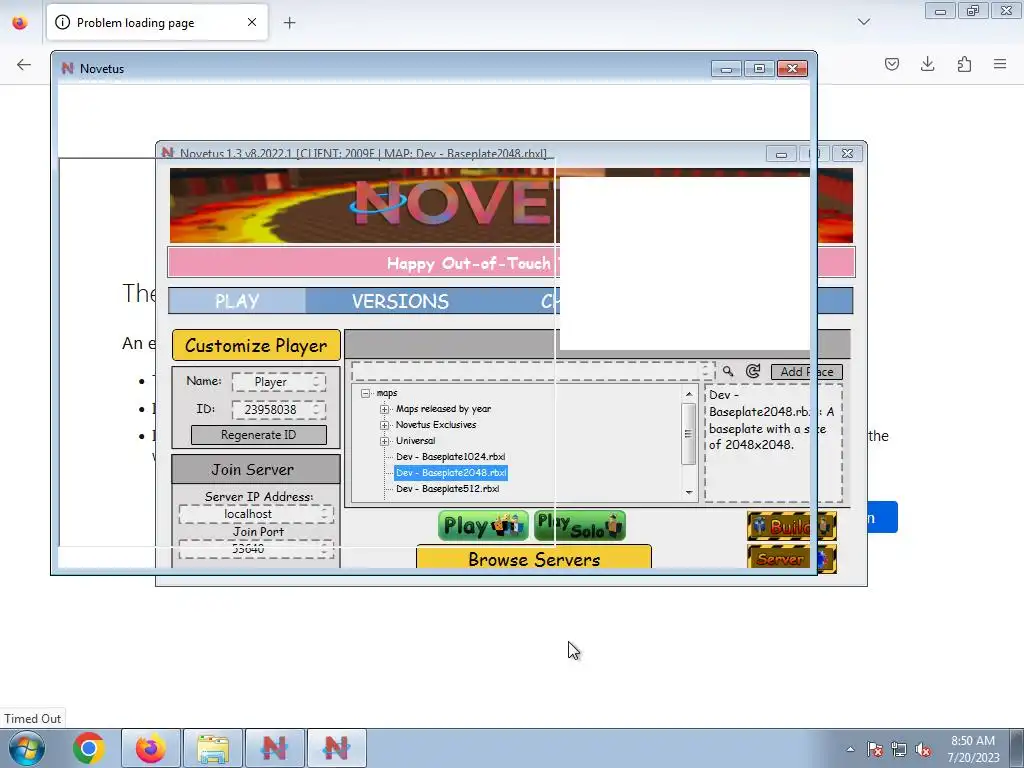Open Firefox application hamburger menu
The image size is (1024, 768).
click(x=1000, y=64)
